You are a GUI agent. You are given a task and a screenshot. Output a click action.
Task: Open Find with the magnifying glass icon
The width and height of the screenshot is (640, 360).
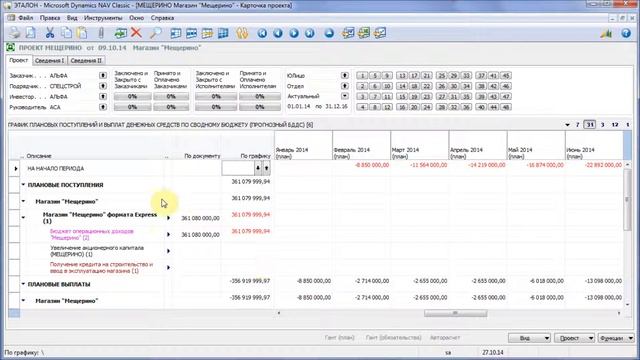tap(155, 33)
